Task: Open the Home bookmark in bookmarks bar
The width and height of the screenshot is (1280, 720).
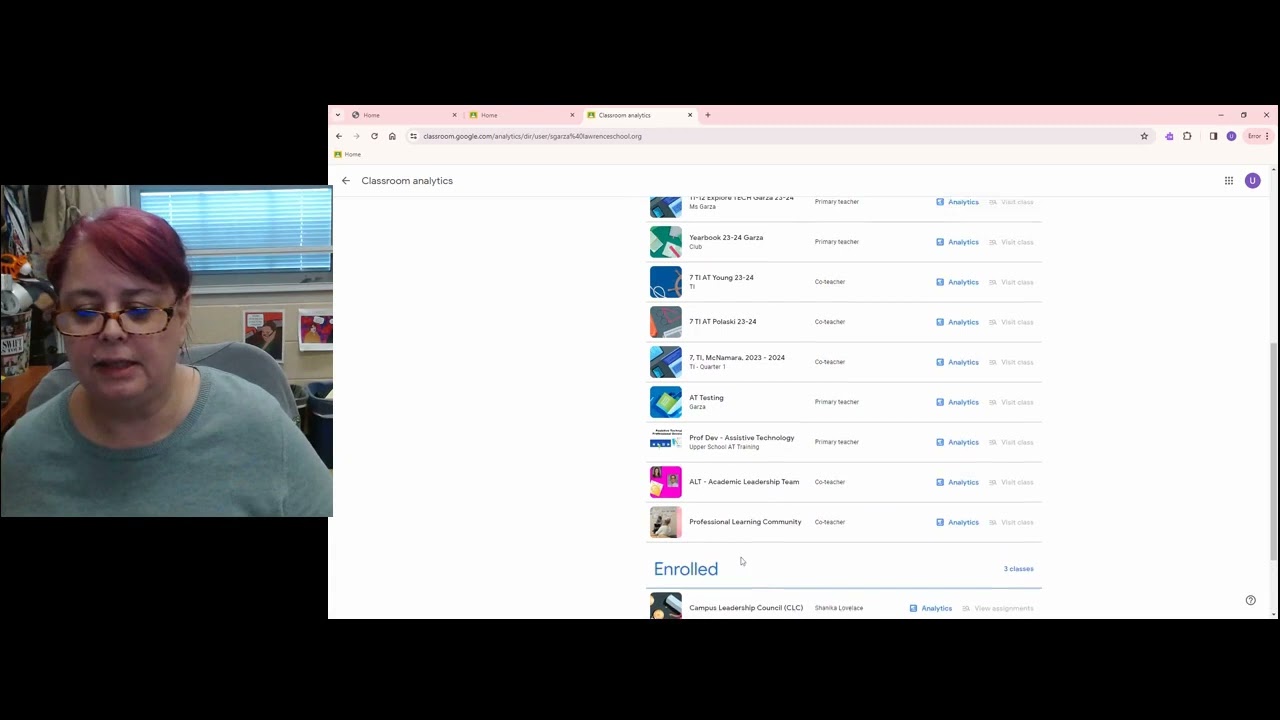Action: 347,154
